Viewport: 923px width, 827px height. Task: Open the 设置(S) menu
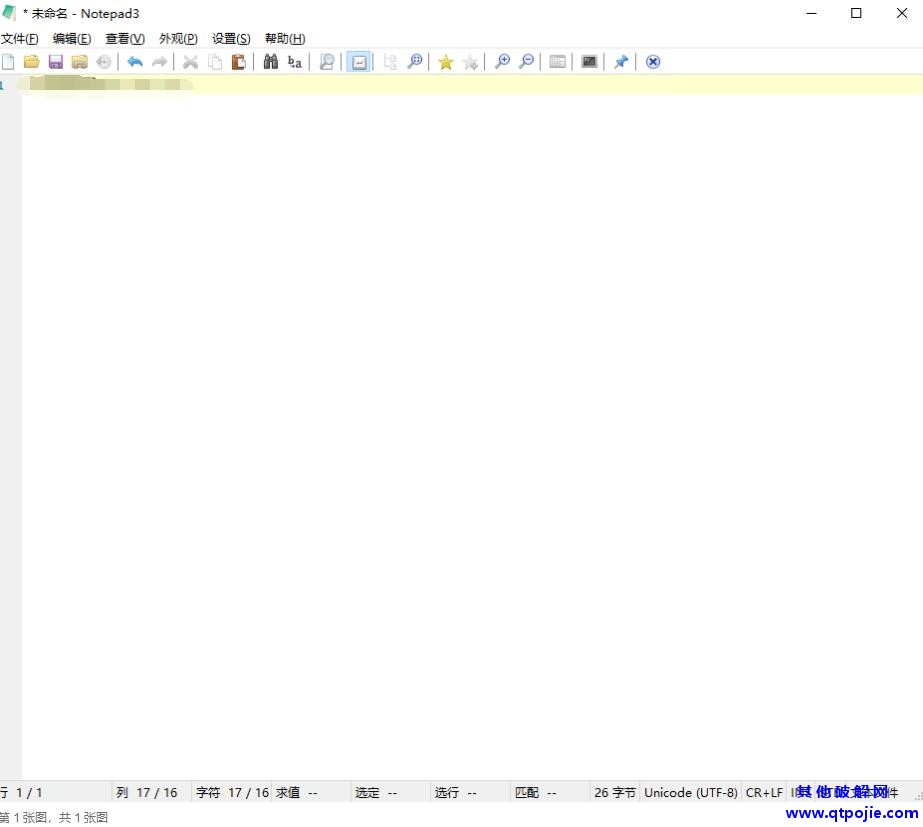[x=231, y=39]
